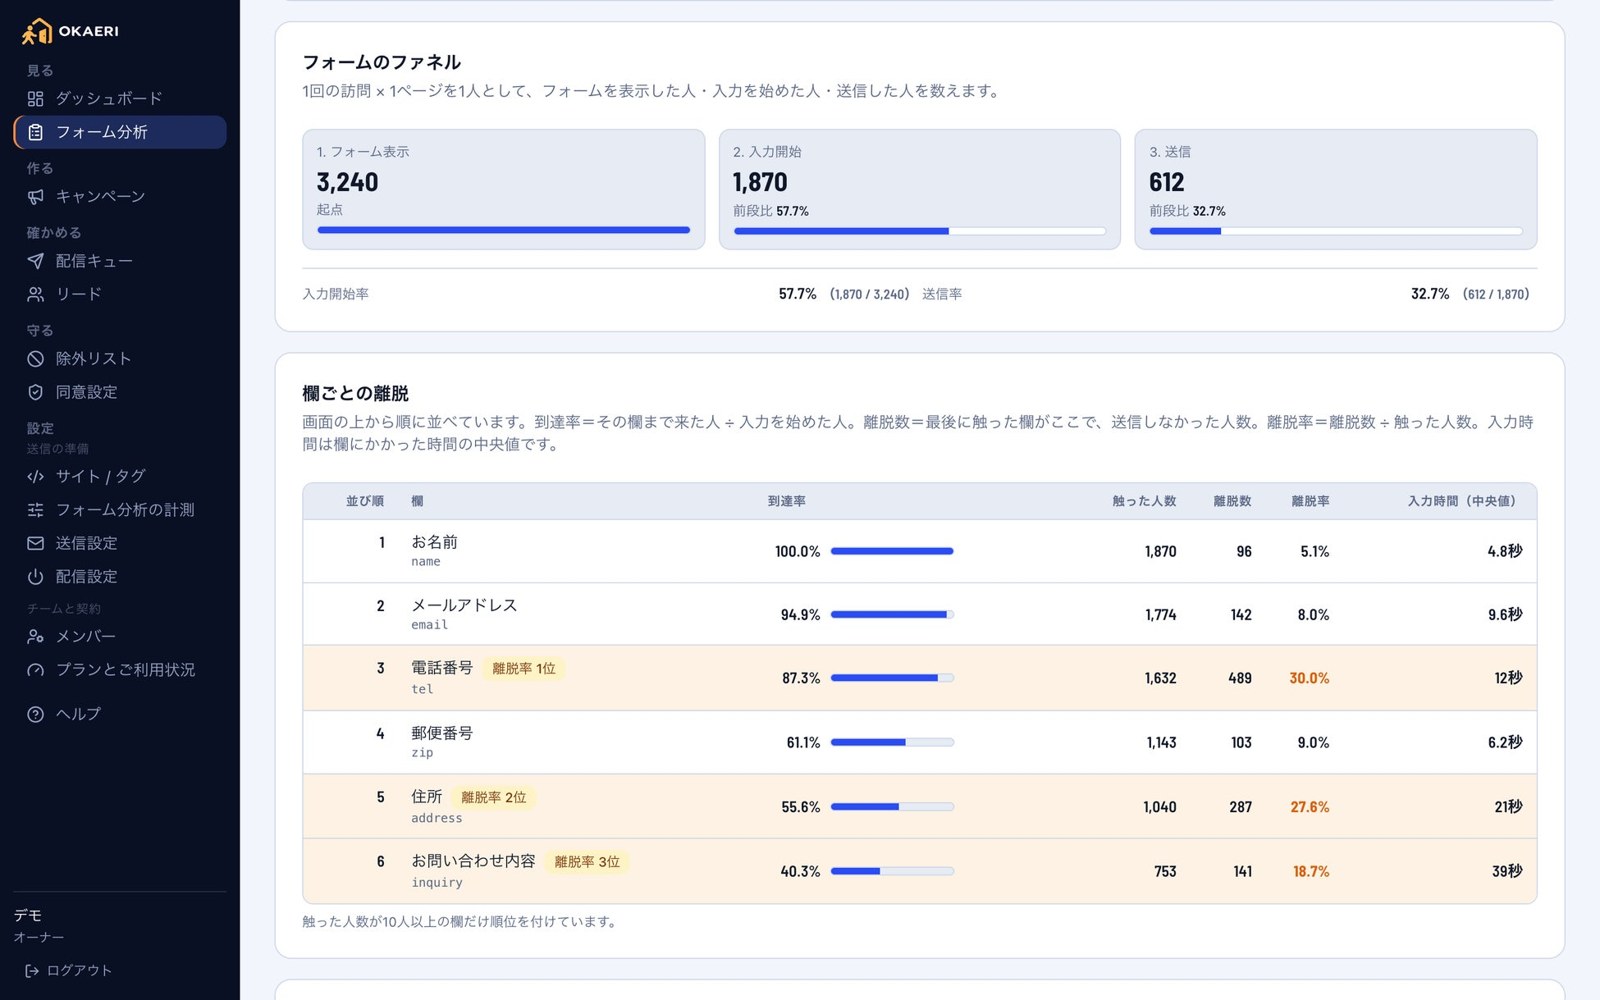Image resolution: width=1600 pixels, height=1000 pixels.
Task: Click the サイト / タグ code icon
Action: [35, 477]
